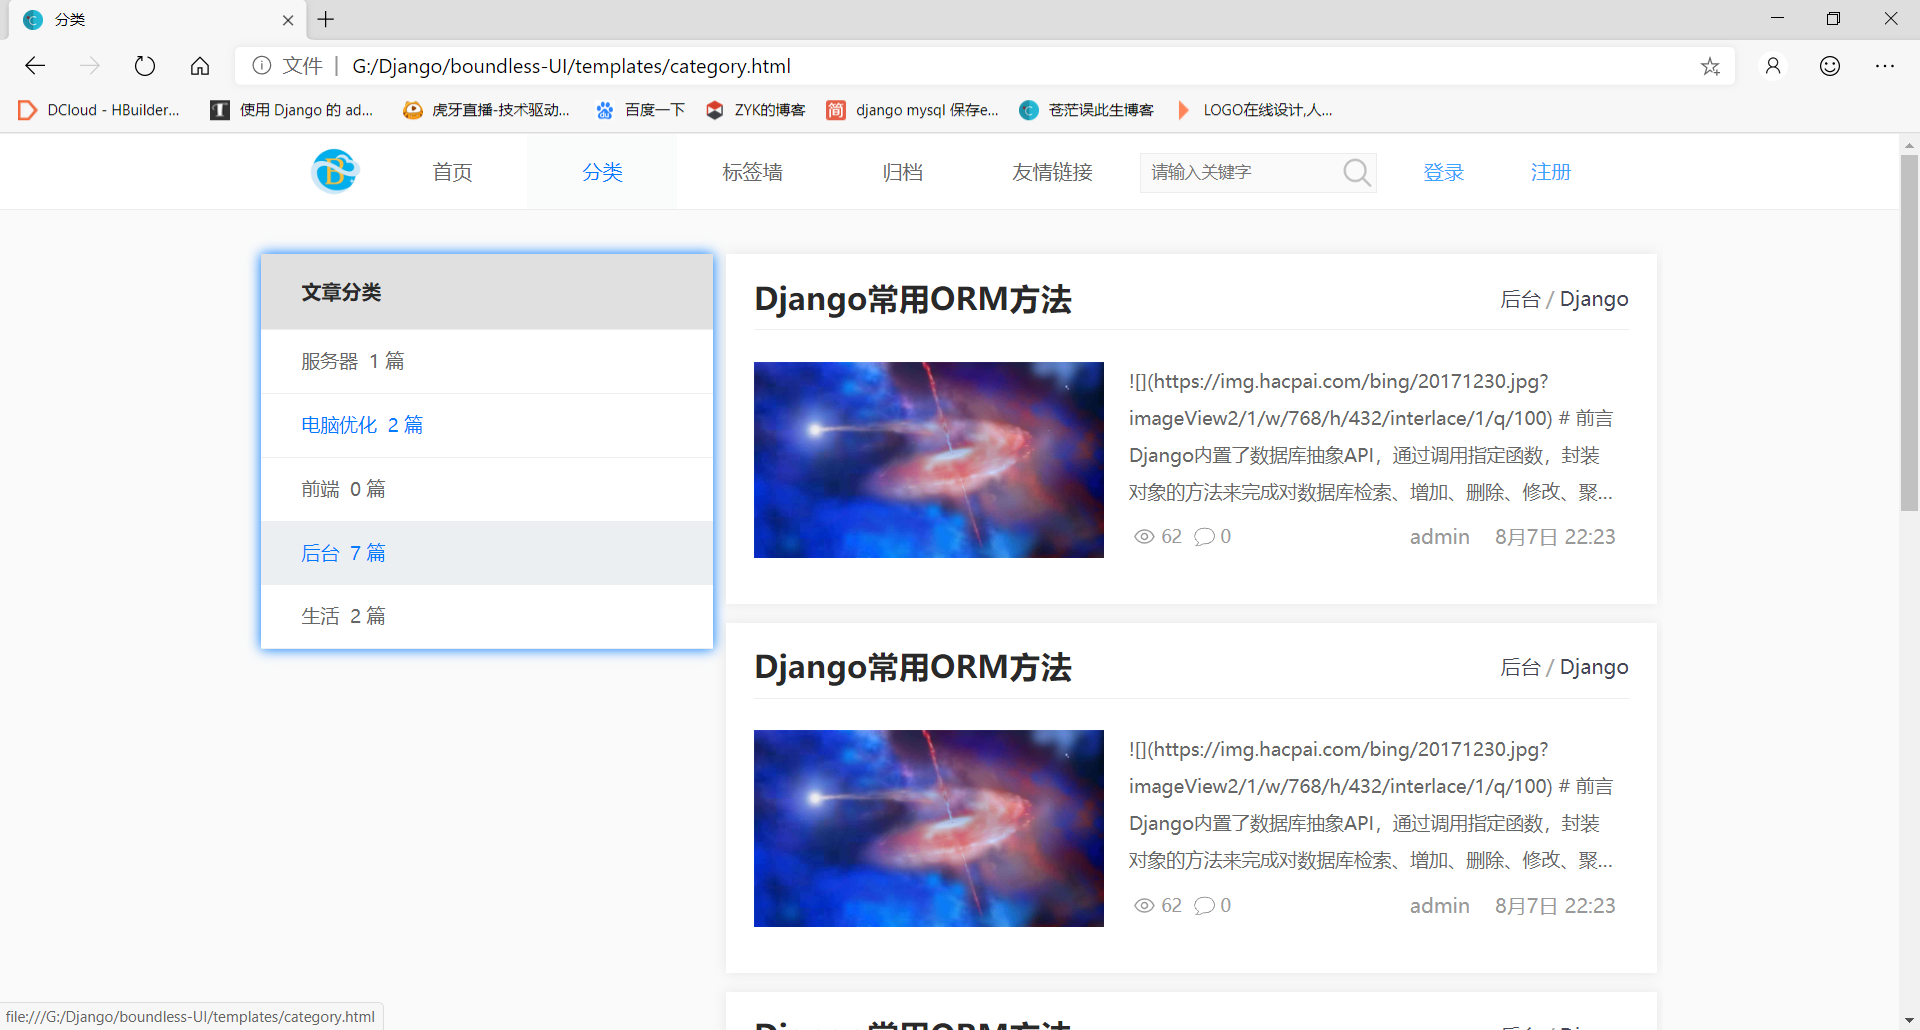This screenshot has width=1920, height=1030.
Task: Click in the keyword search field
Action: (x=1240, y=172)
